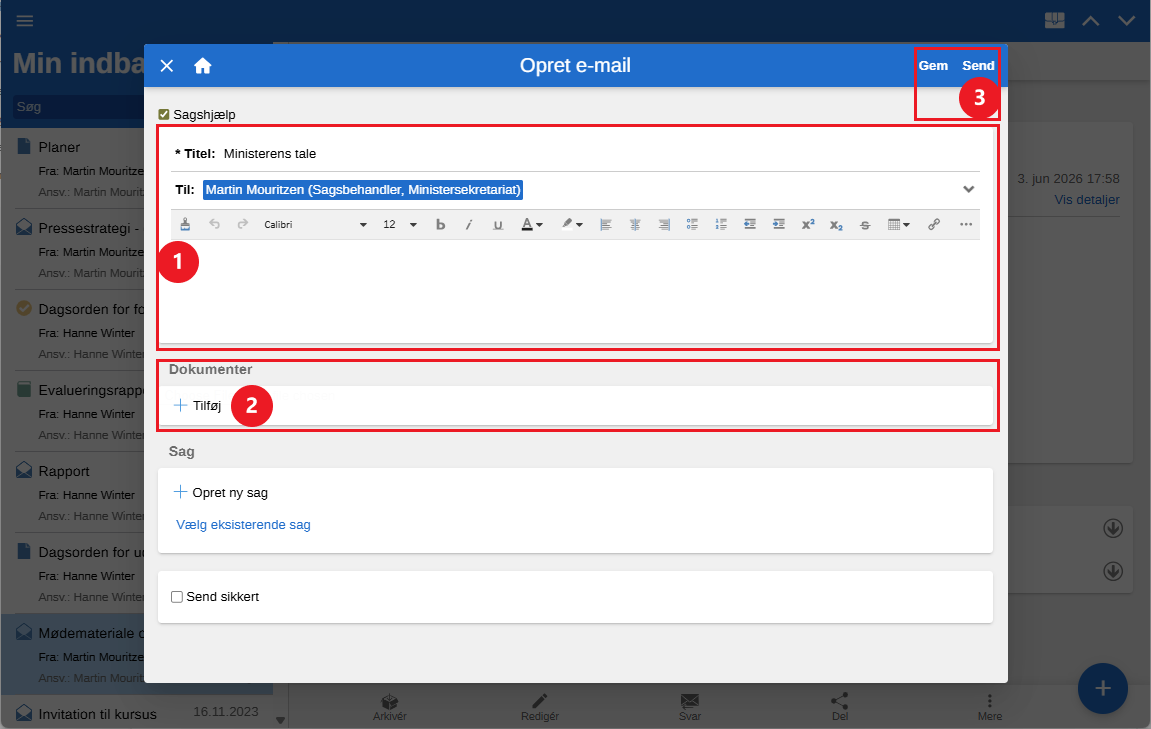Go to next item with down chevron

pyautogui.click(x=1127, y=21)
